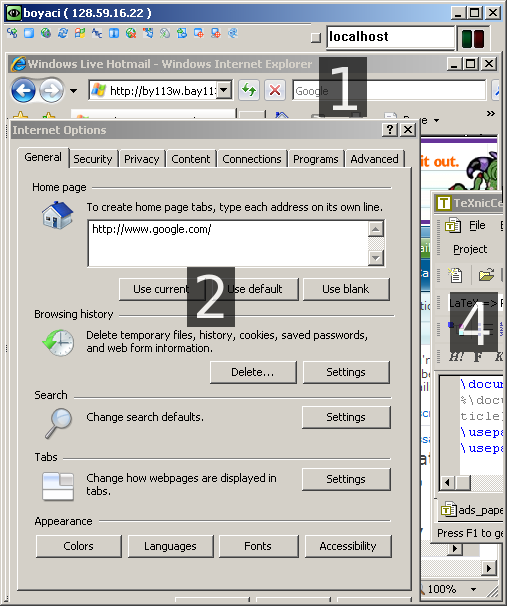Click the question mark help button in Internet Options
507x606 pixels.
[x=390, y=129]
